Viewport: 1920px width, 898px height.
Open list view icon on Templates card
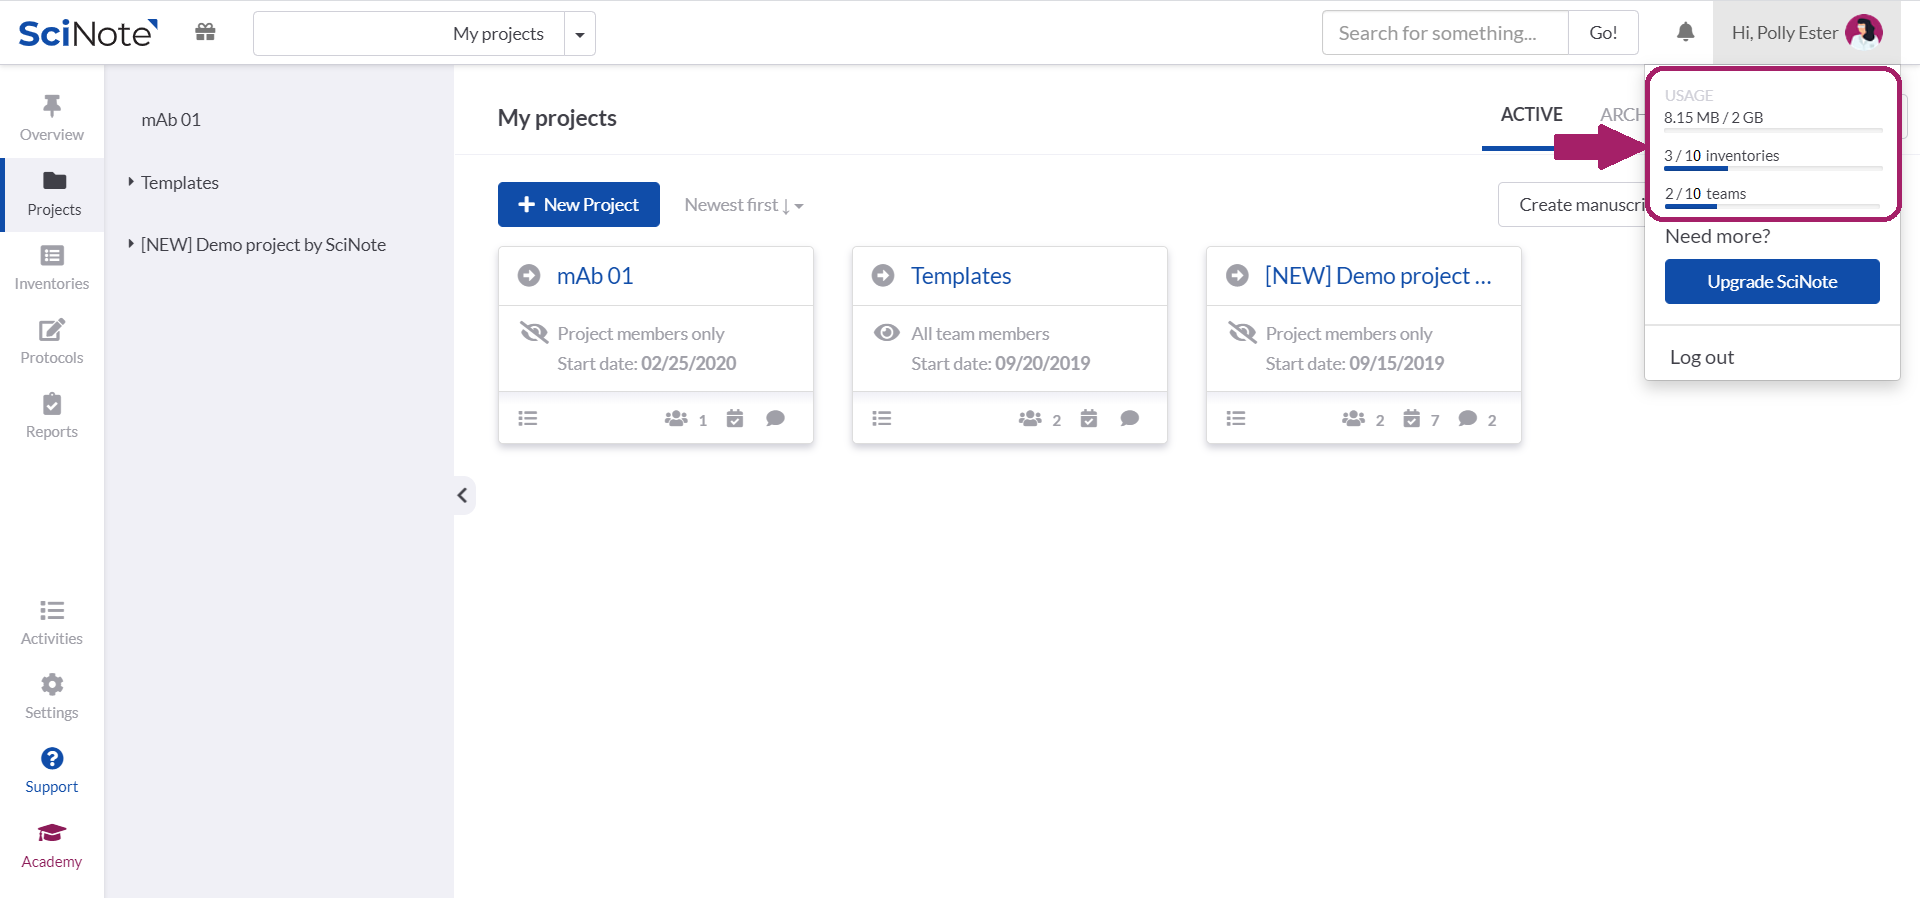coord(882,419)
